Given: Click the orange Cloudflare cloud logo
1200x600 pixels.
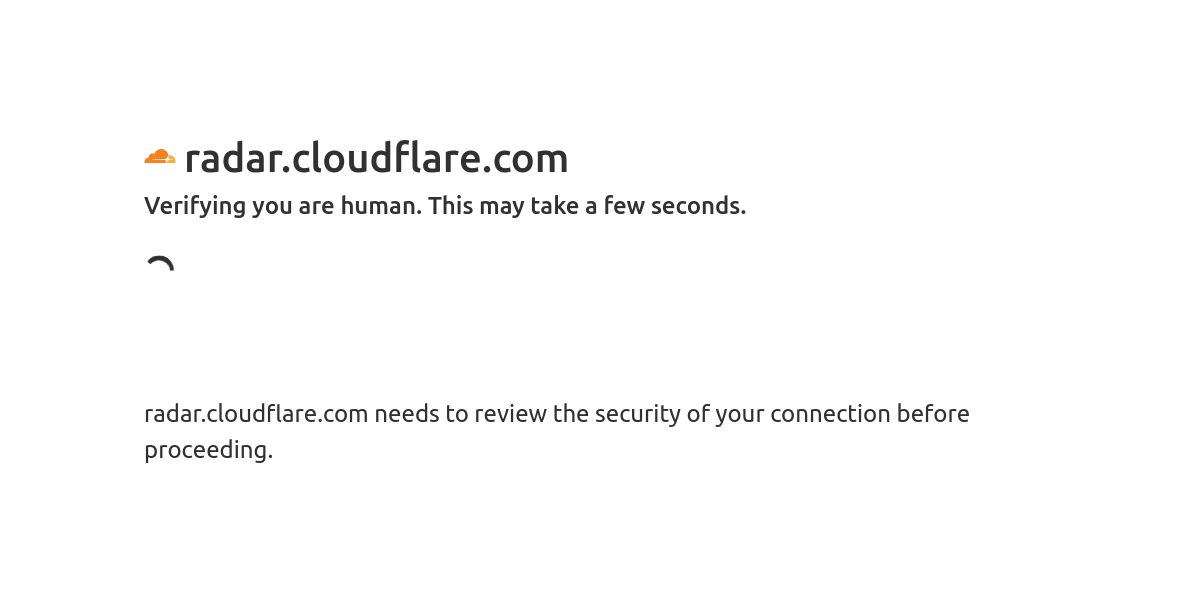Looking at the screenshot, I should 160,157.
